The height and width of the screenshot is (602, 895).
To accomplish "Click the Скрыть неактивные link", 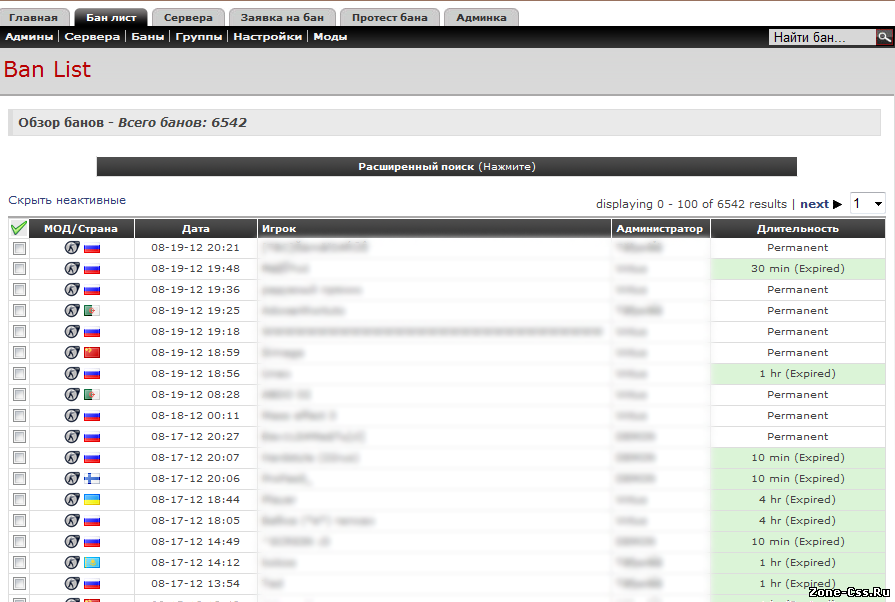I will tap(67, 200).
